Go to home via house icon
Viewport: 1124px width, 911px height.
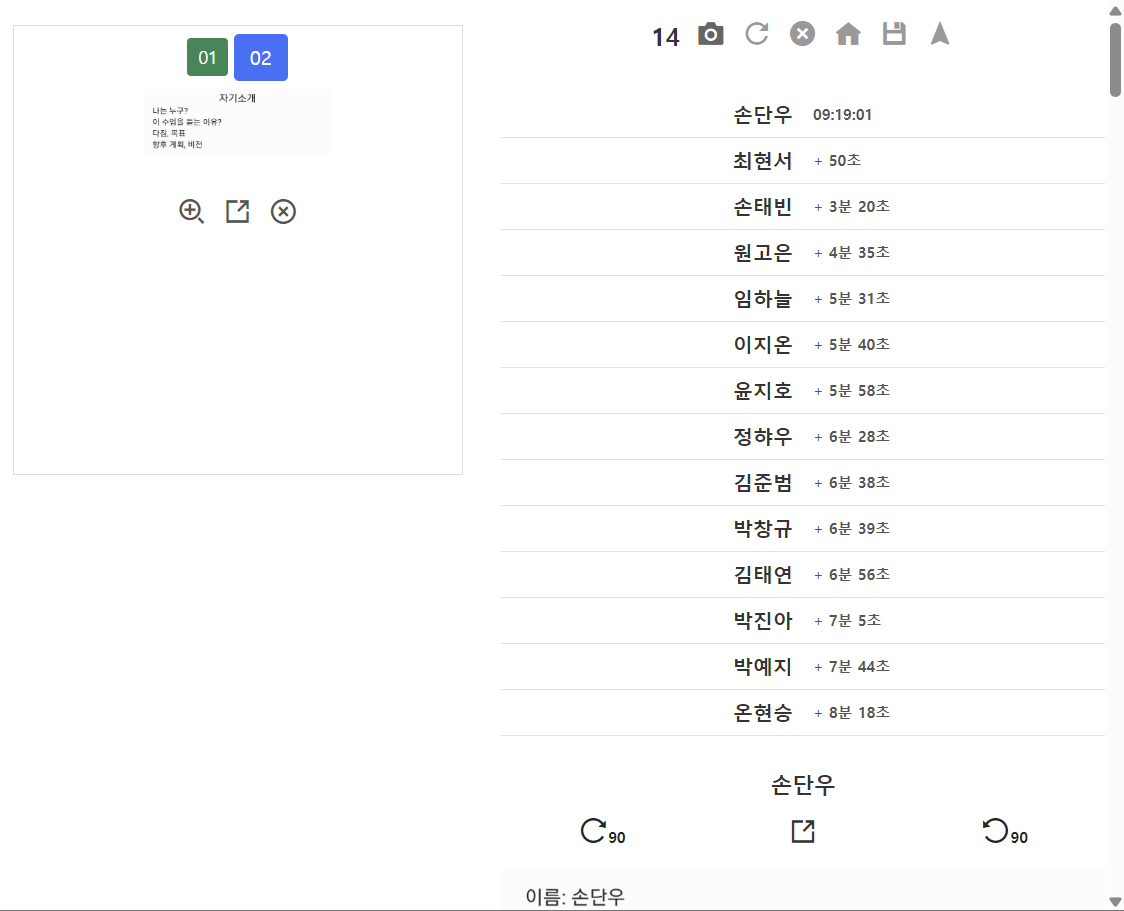coord(848,34)
